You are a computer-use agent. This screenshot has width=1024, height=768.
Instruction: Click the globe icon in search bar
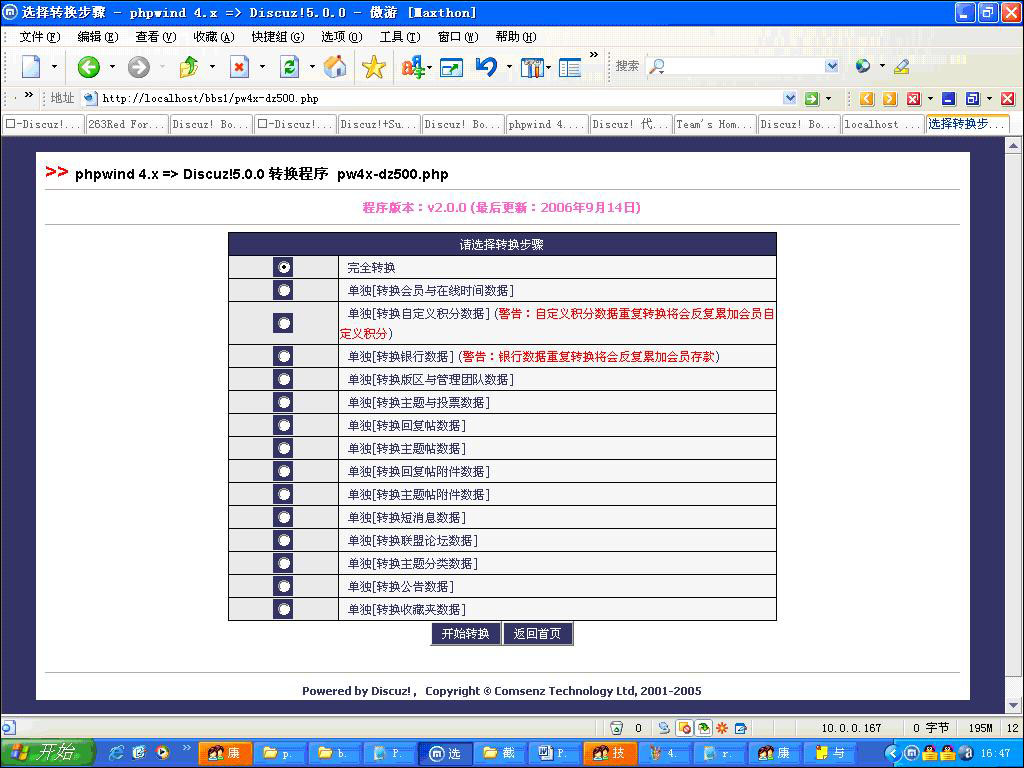pyautogui.click(x=863, y=66)
